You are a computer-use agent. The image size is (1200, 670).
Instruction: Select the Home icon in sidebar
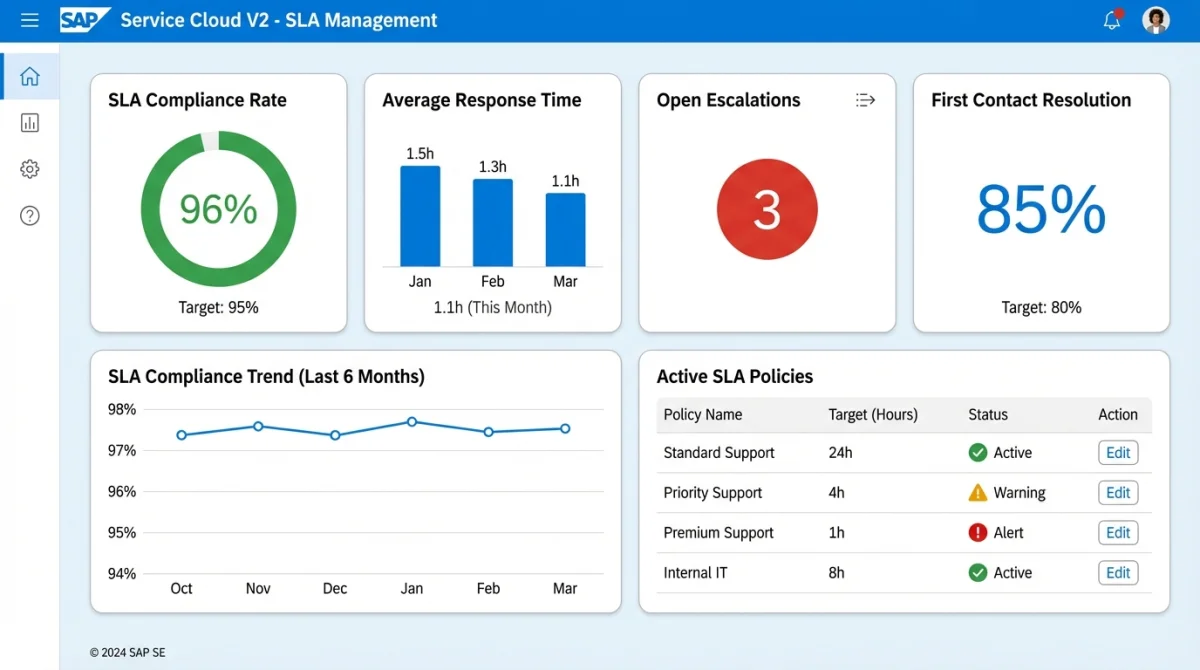[x=29, y=75]
